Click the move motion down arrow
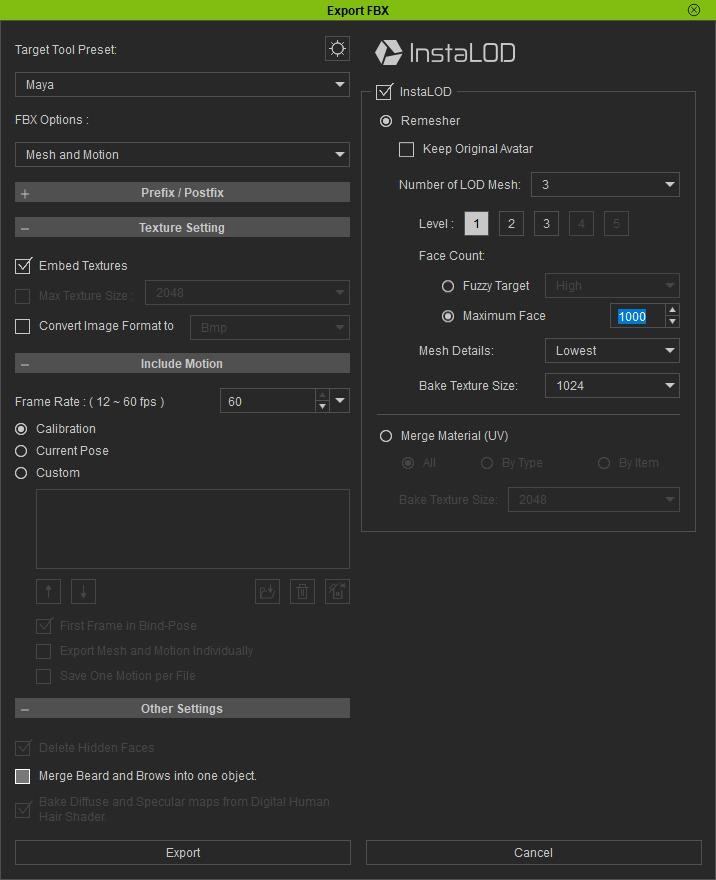This screenshot has height=880, width=716. pos(83,592)
